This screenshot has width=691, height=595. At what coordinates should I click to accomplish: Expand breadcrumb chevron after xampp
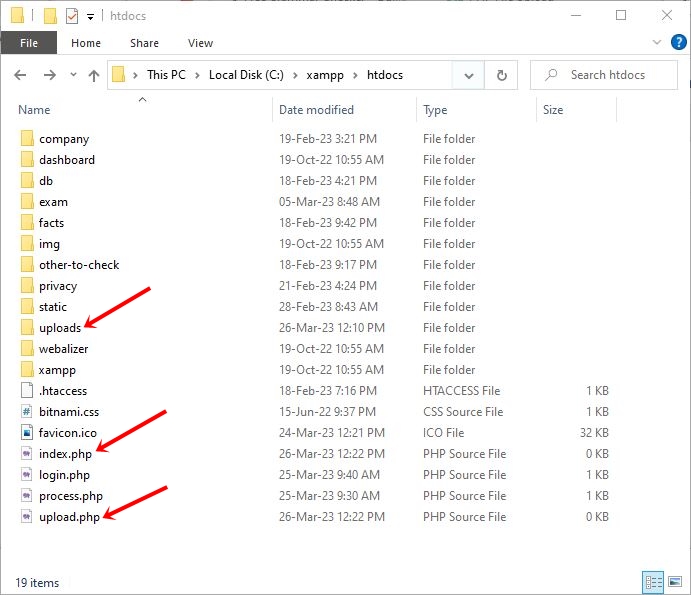click(x=355, y=75)
